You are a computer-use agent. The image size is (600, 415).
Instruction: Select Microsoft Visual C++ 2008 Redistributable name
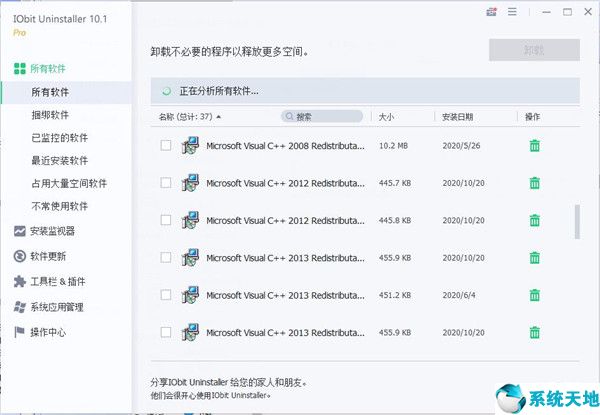(285, 146)
